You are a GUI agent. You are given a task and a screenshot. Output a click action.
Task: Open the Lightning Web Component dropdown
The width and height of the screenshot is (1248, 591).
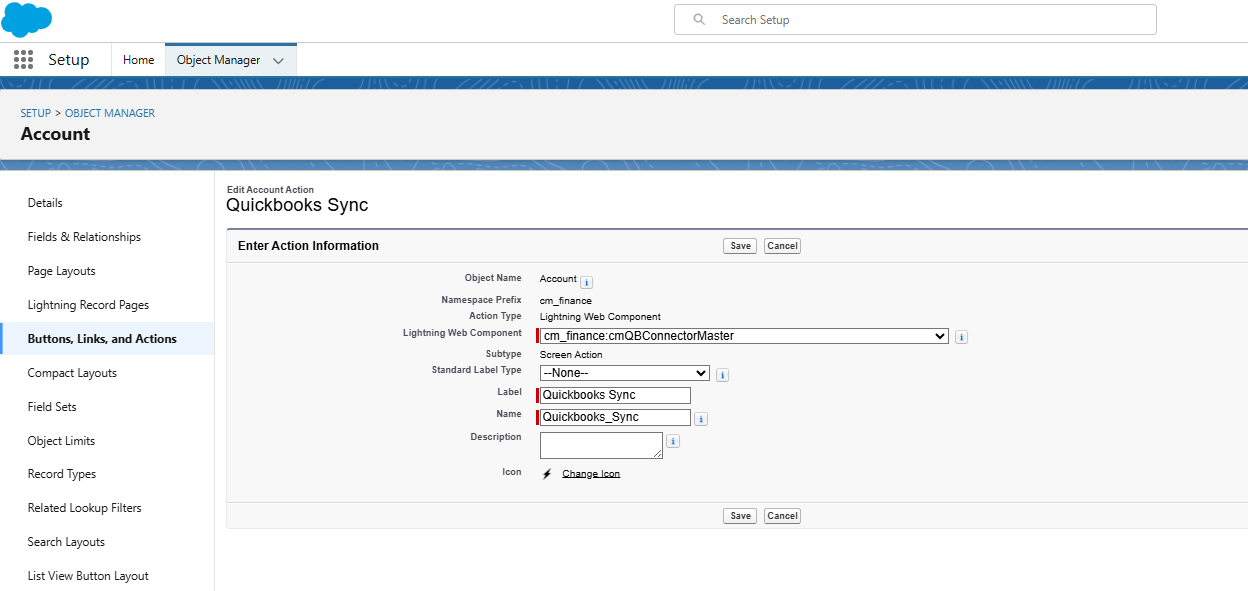click(744, 336)
